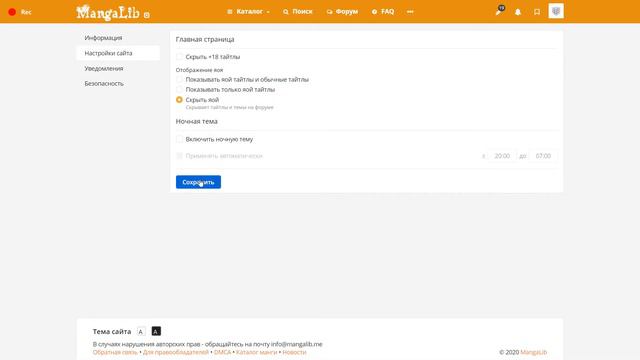Image resolution: width=640 pixels, height=360 pixels.
Task: Select 'Скрыть яой' radio option
Action: pyautogui.click(x=179, y=100)
